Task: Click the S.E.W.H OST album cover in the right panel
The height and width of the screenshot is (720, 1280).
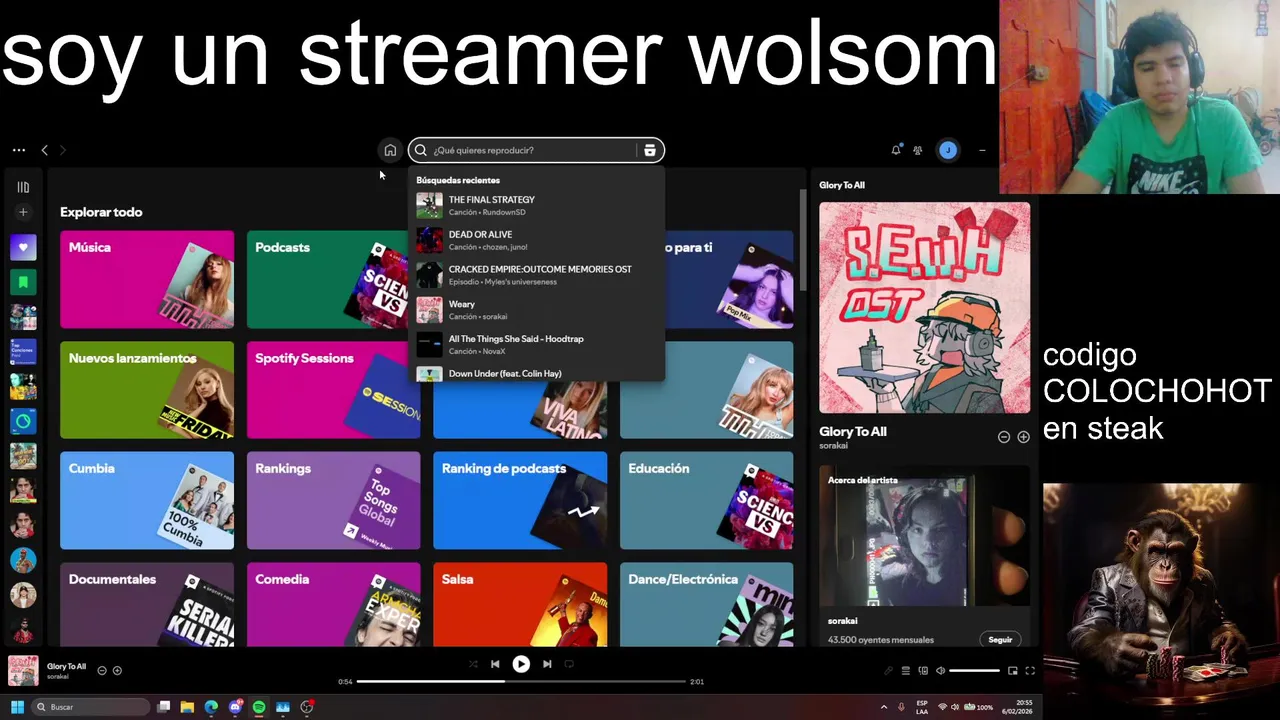Action: (x=924, y=308)
